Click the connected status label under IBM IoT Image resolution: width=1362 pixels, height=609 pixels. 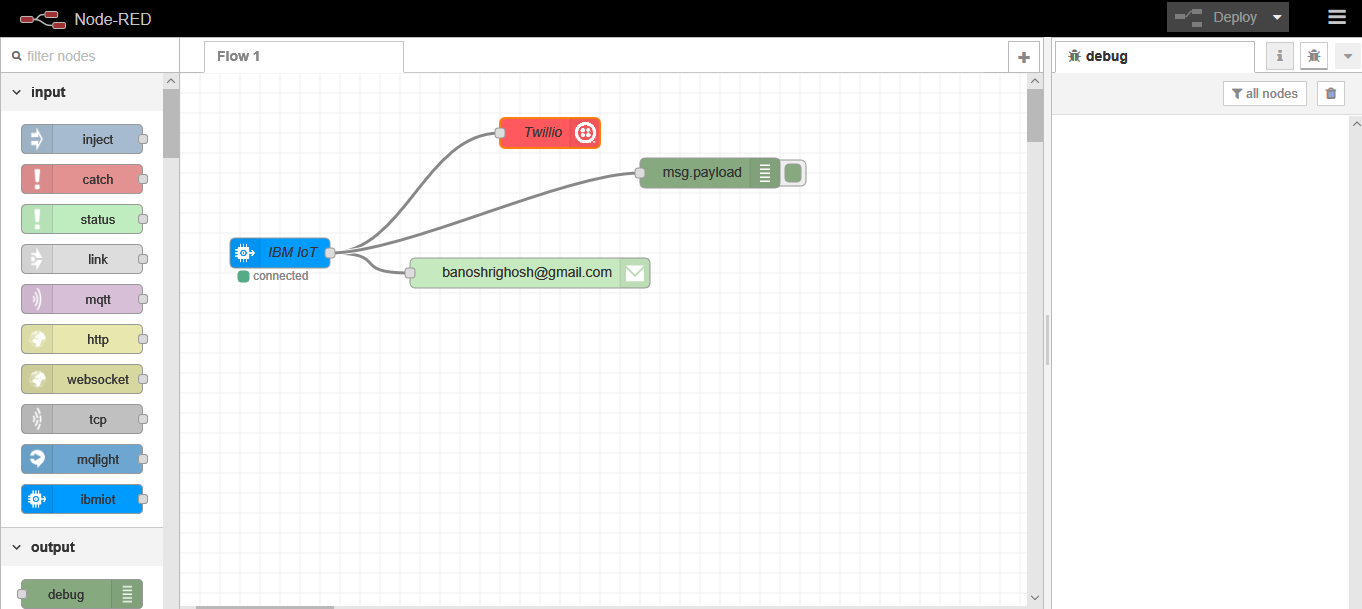(280, 276)
